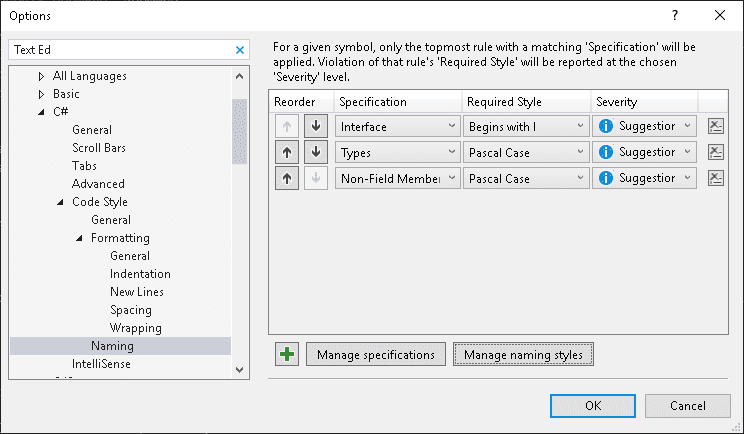Add a new naming rule
The width and height of the screenshot is (744, 434).
point(287,354)
